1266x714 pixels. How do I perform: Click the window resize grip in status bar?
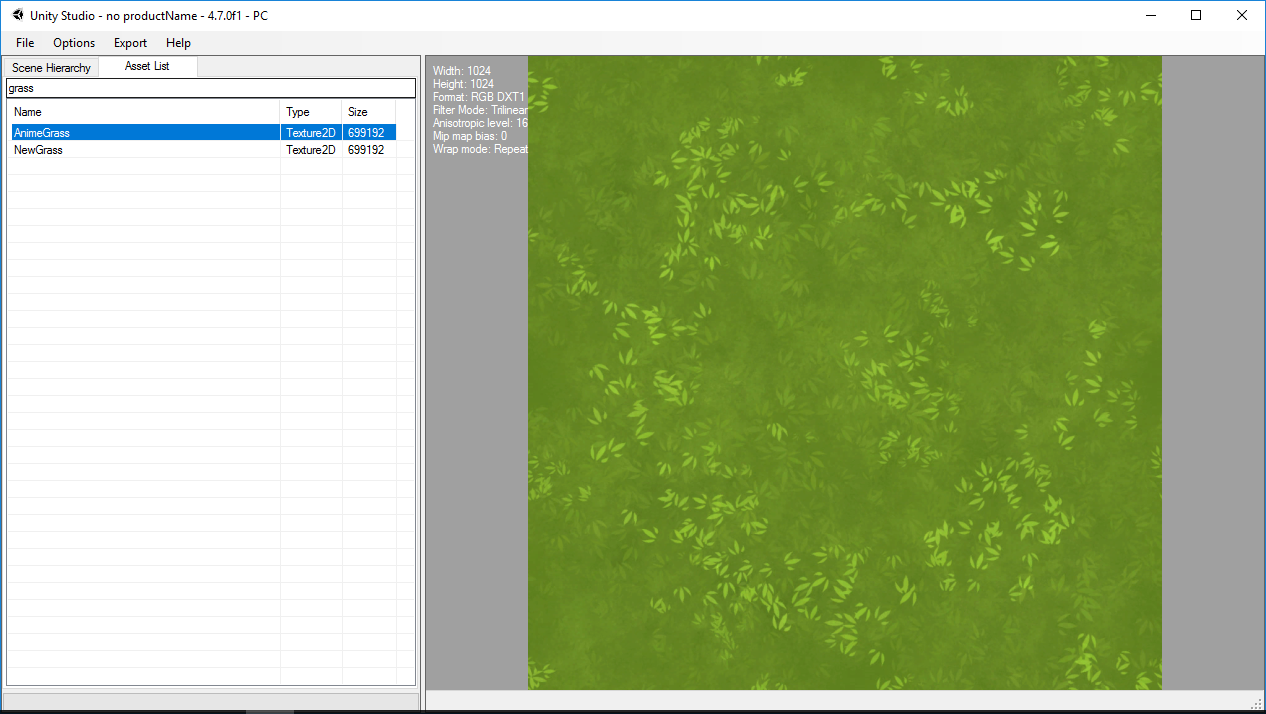(x=1256, y=703)
